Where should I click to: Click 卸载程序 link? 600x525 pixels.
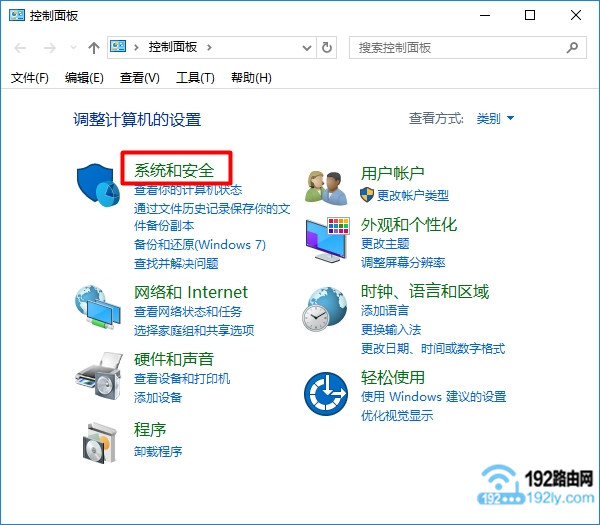[158, 452]
